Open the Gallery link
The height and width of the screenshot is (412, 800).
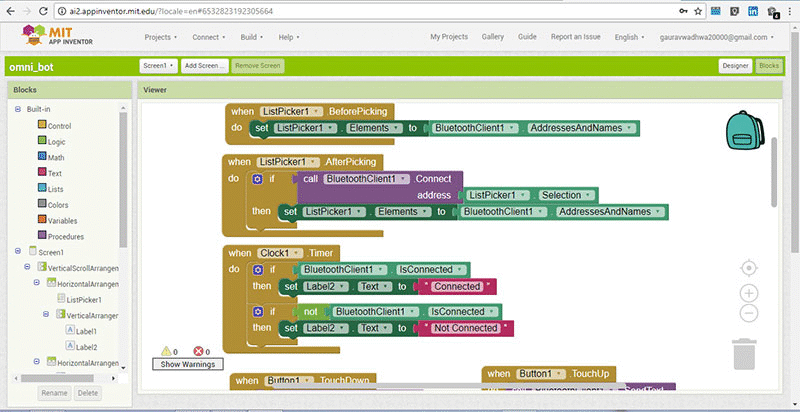click(493, 37)
